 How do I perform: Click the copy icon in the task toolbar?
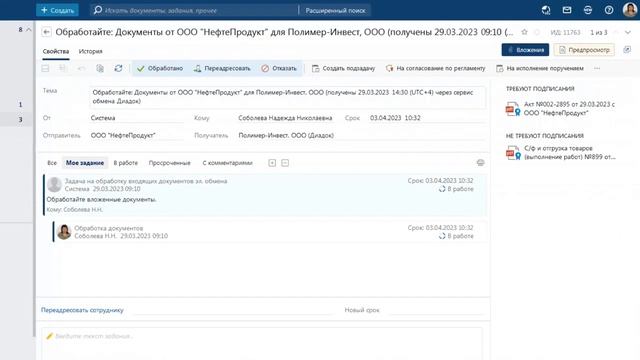100,68
